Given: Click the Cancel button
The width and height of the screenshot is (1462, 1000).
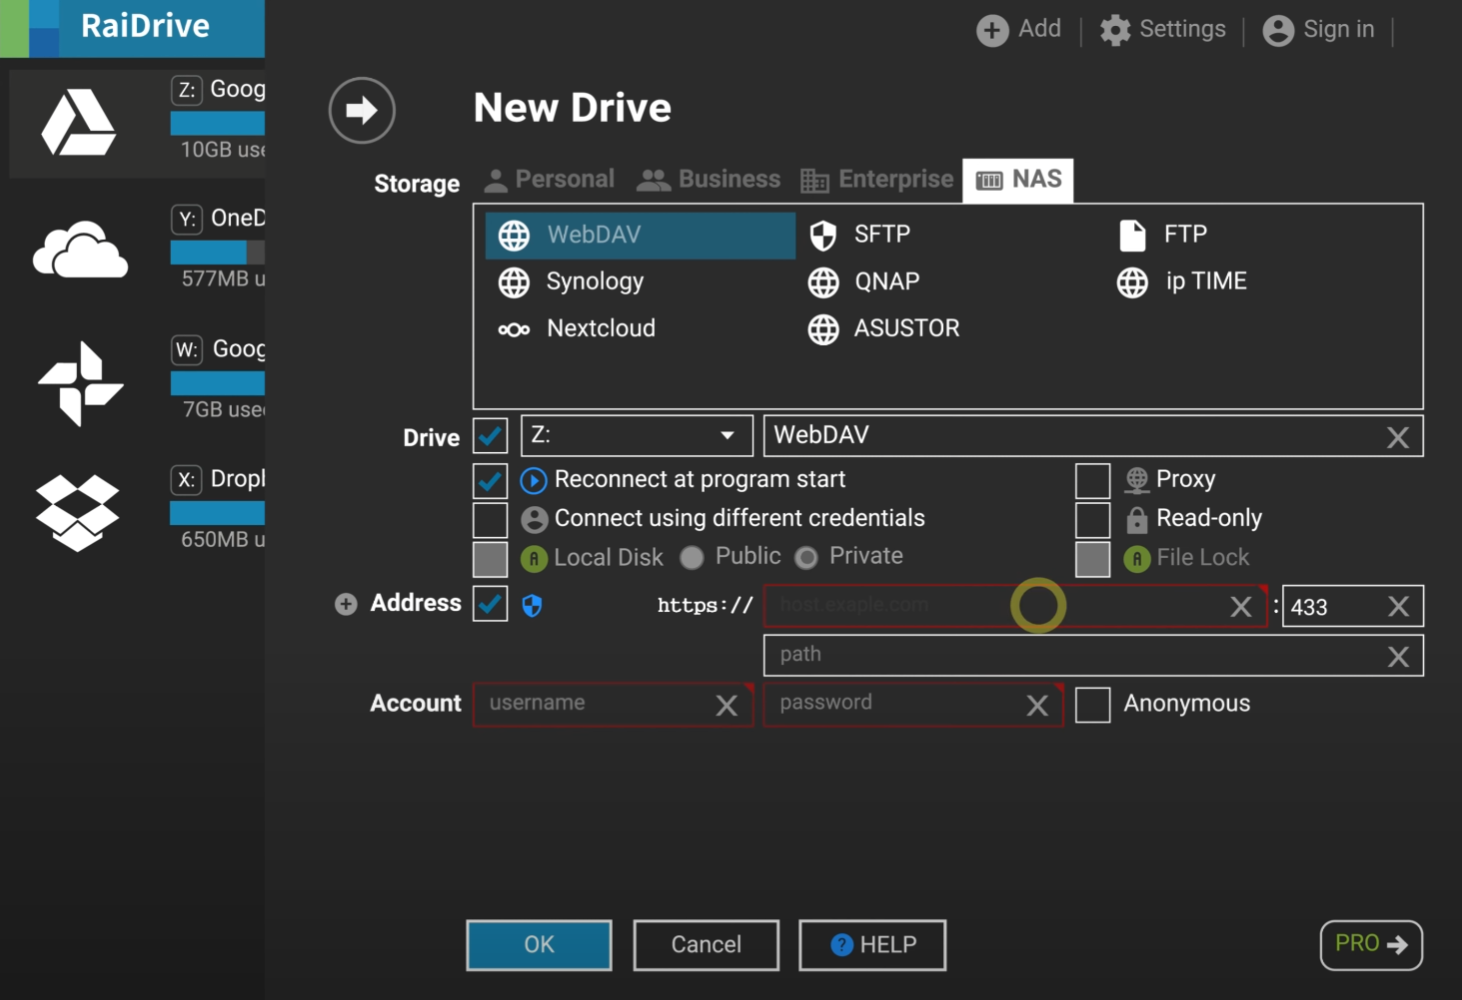Looking at the screenshot, I should click(x=706, y=945).
